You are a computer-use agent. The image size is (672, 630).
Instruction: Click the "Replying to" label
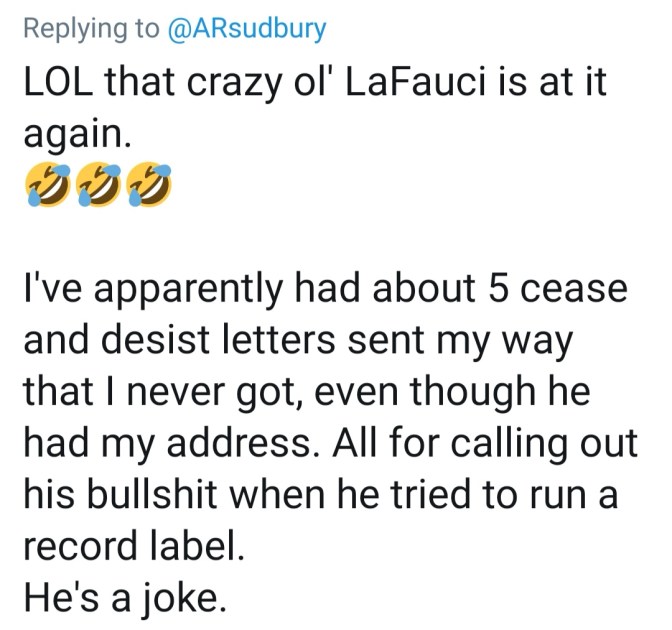[x=90, y=28]
